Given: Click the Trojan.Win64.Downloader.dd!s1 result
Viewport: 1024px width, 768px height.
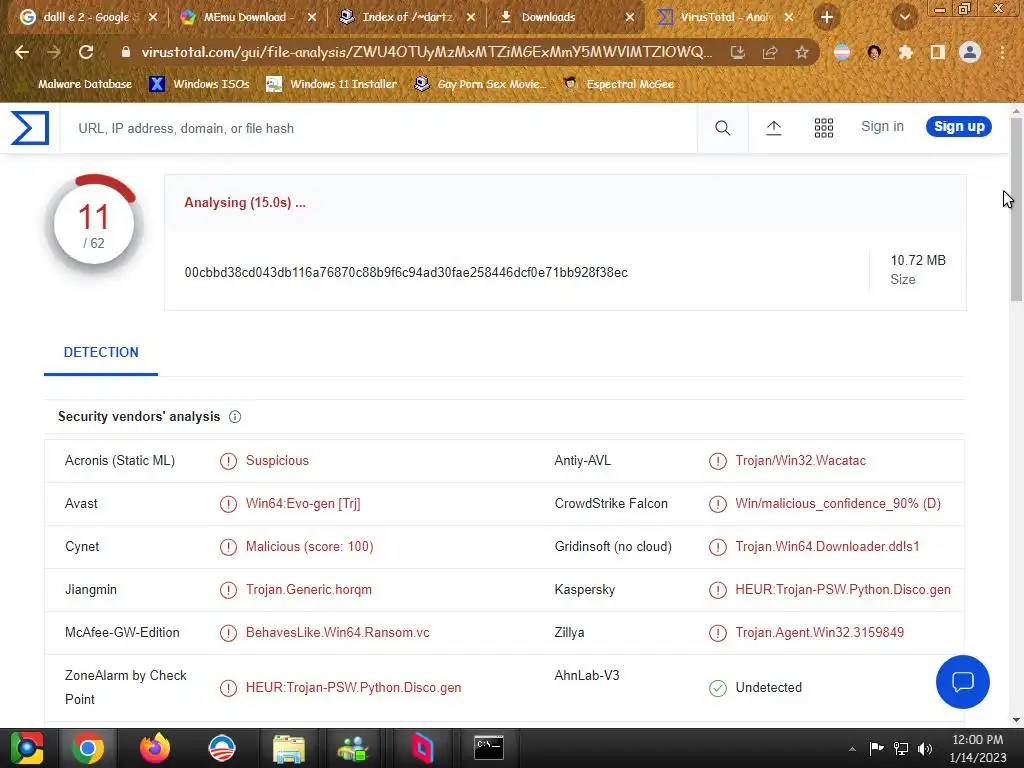Looking at the screenshot, I should coord(827,547).
